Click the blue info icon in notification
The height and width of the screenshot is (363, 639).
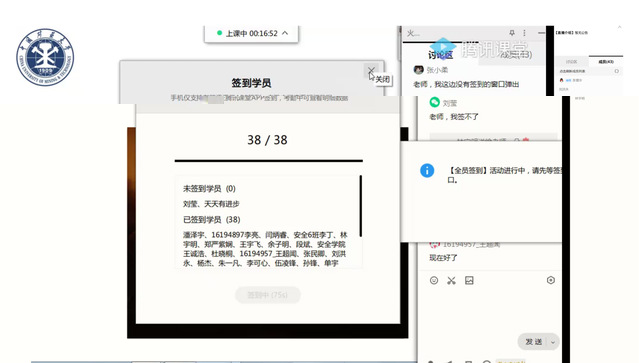coord(427,170)
